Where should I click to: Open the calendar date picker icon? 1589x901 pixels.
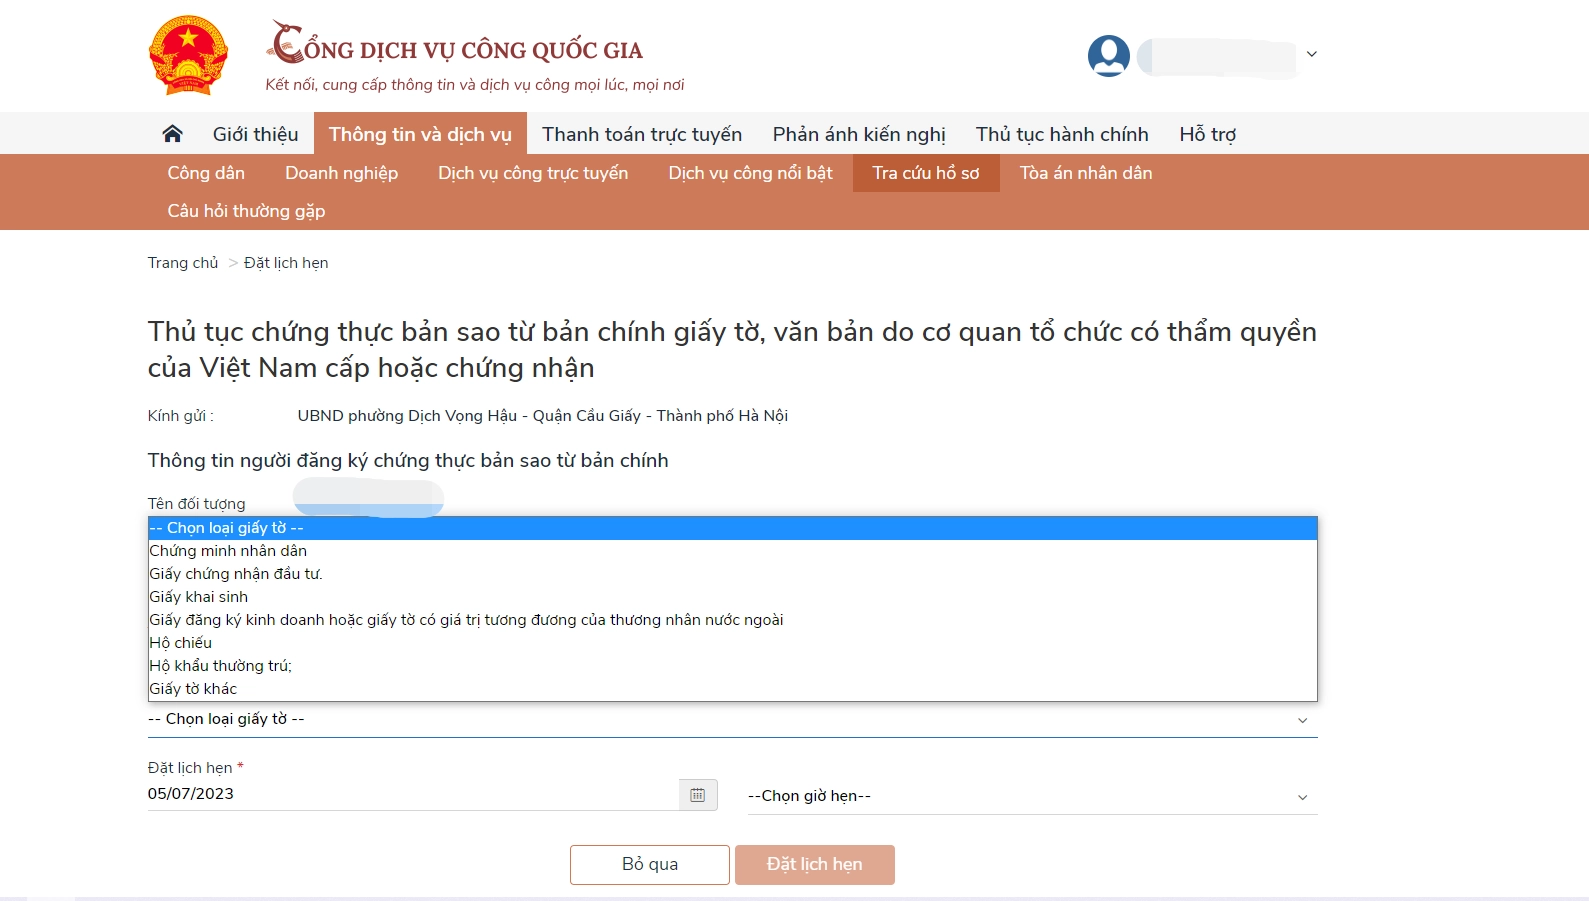(x=698, y=795)
